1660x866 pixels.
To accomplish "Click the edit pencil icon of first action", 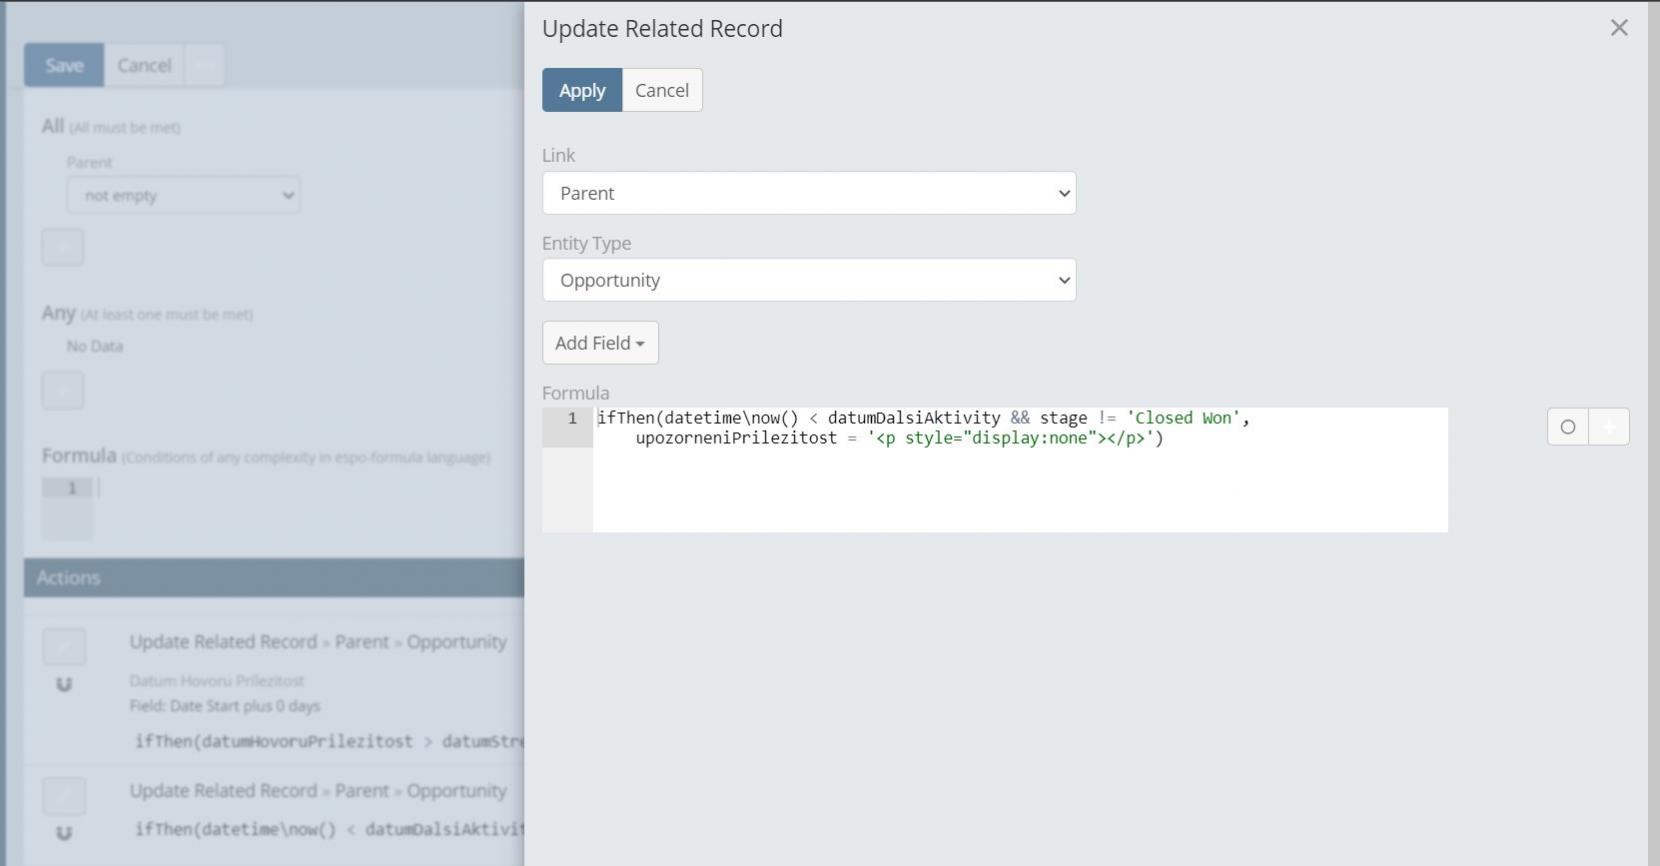I will coord(64,647).
